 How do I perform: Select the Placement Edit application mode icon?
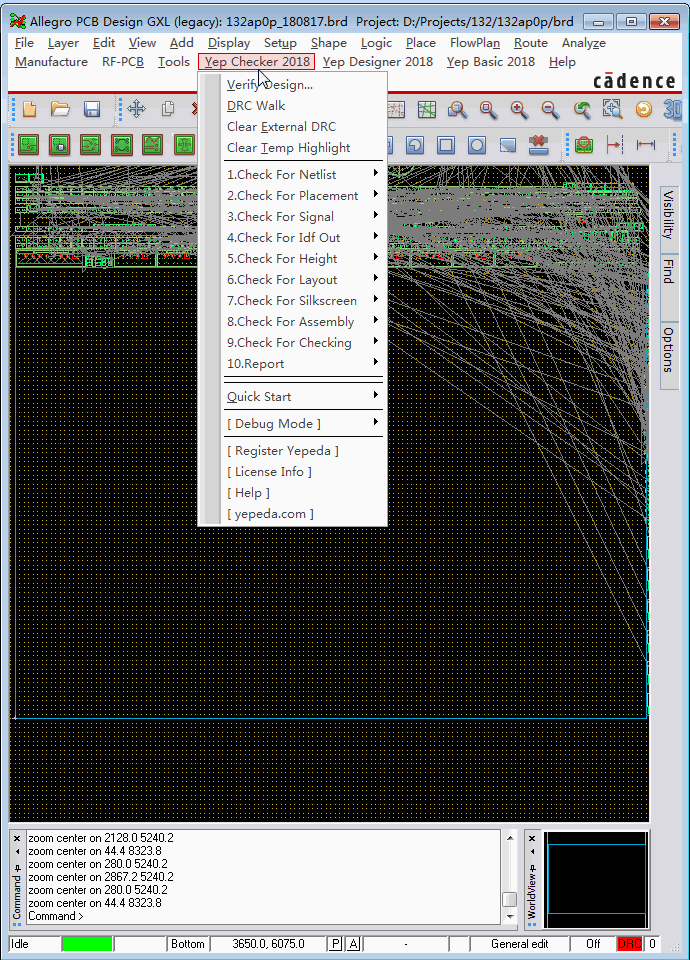pos(59,145)
